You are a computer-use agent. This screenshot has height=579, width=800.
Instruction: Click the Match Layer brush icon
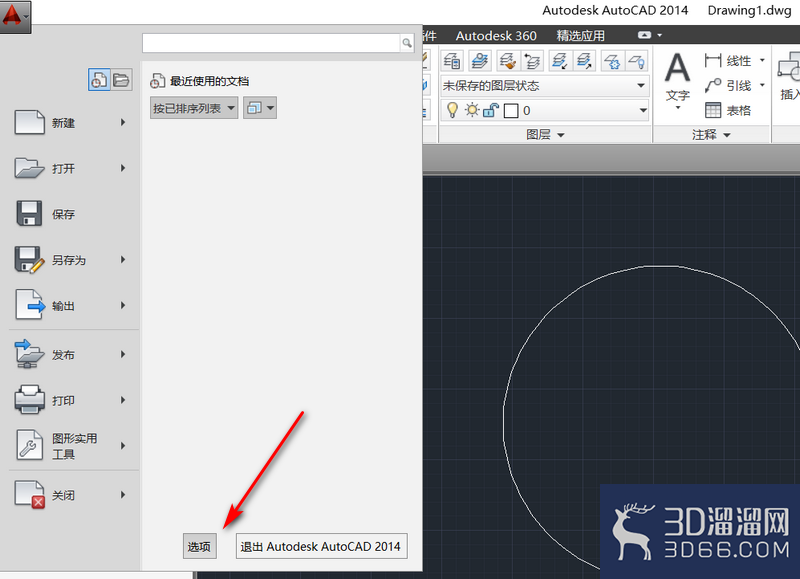[x=507, y=61]
